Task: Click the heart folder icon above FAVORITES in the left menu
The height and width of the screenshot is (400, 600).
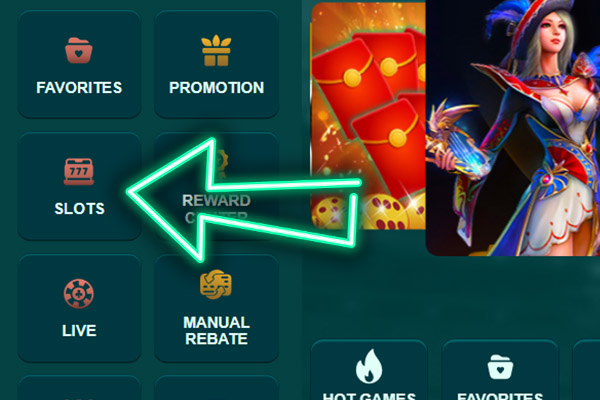Action: pos(78,50)
